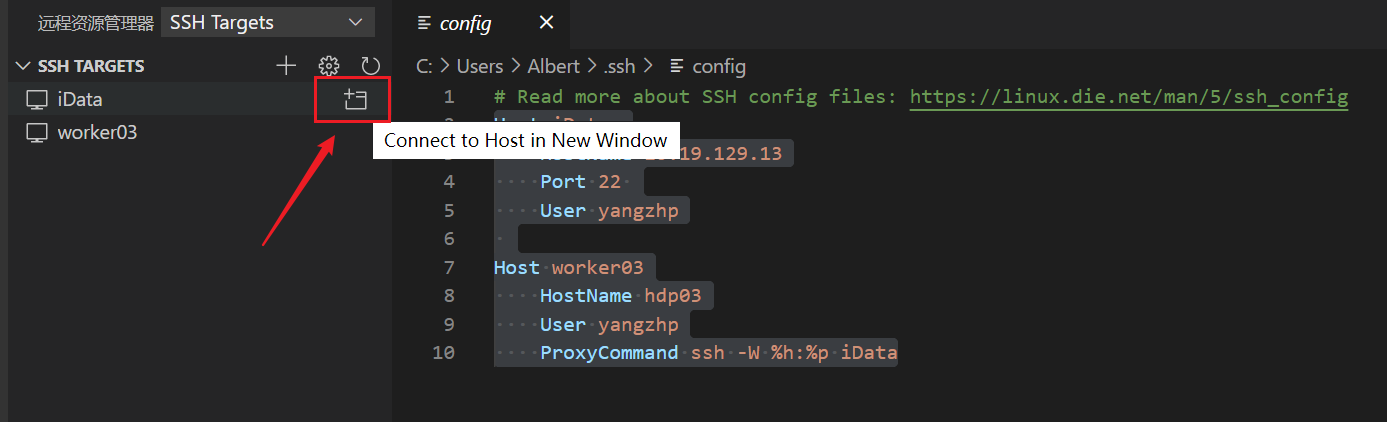Click Users in the breadcrumb path
The image size is (1387, 422).
click(480, 66)
